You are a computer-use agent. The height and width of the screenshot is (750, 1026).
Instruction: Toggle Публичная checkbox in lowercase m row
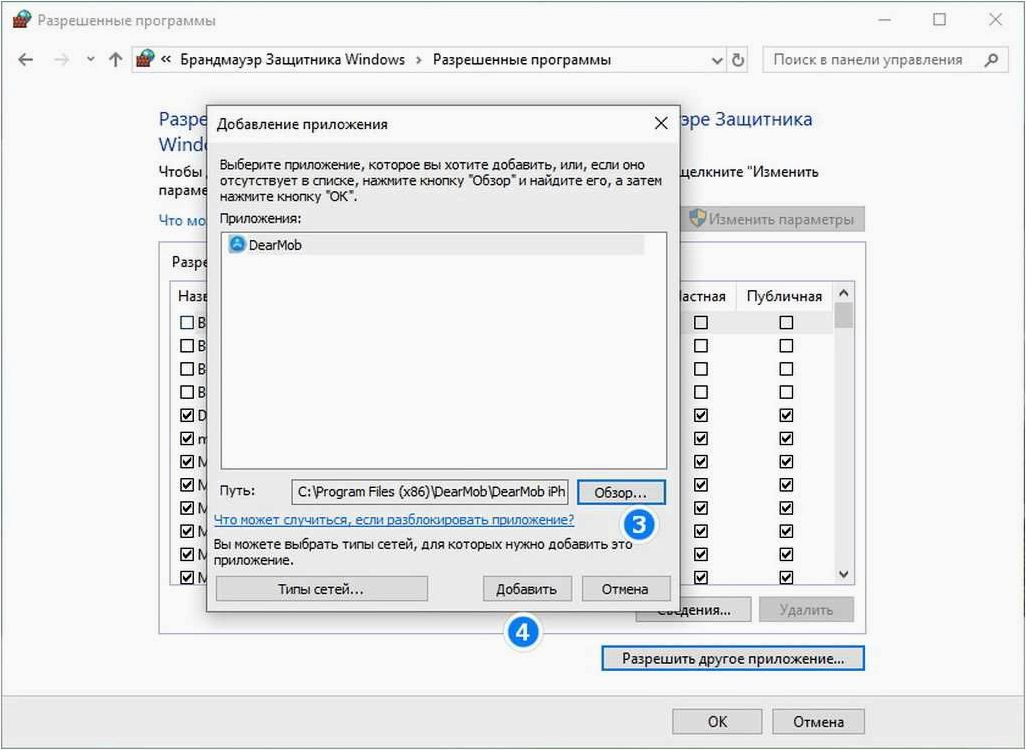786,438
